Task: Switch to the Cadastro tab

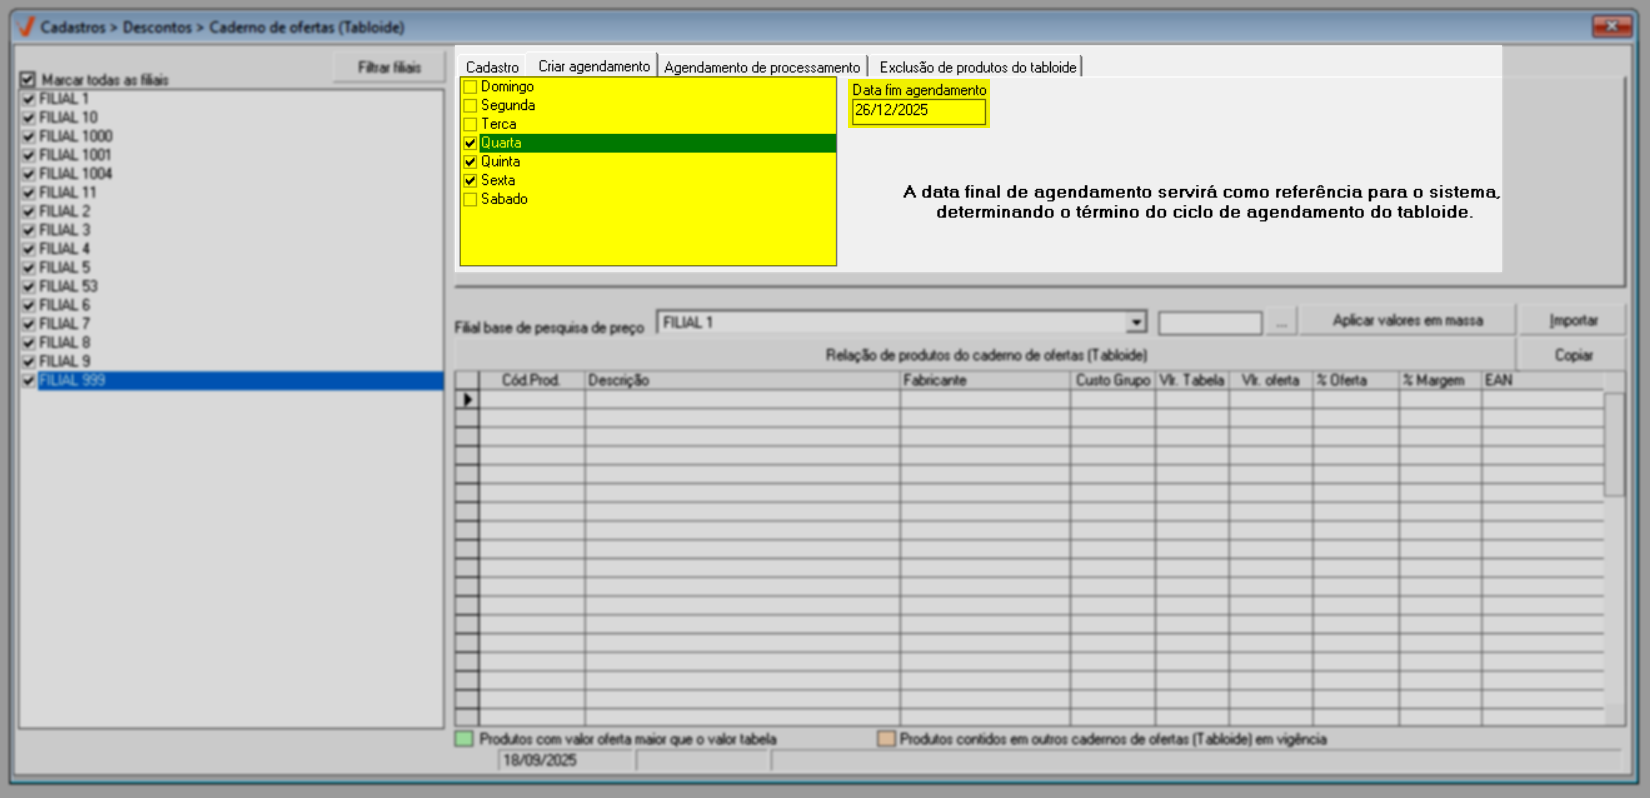Action: click(x=492, y=67)
